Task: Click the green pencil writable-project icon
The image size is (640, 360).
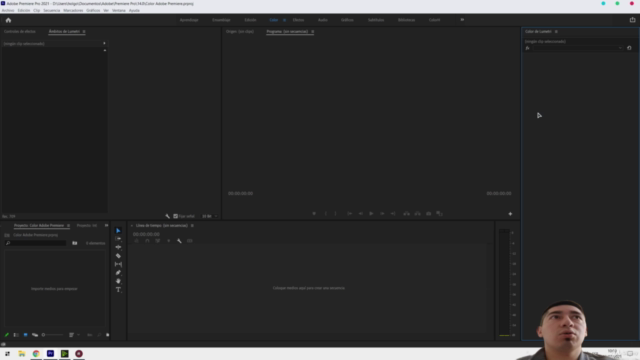Action: tap(7, 335)
